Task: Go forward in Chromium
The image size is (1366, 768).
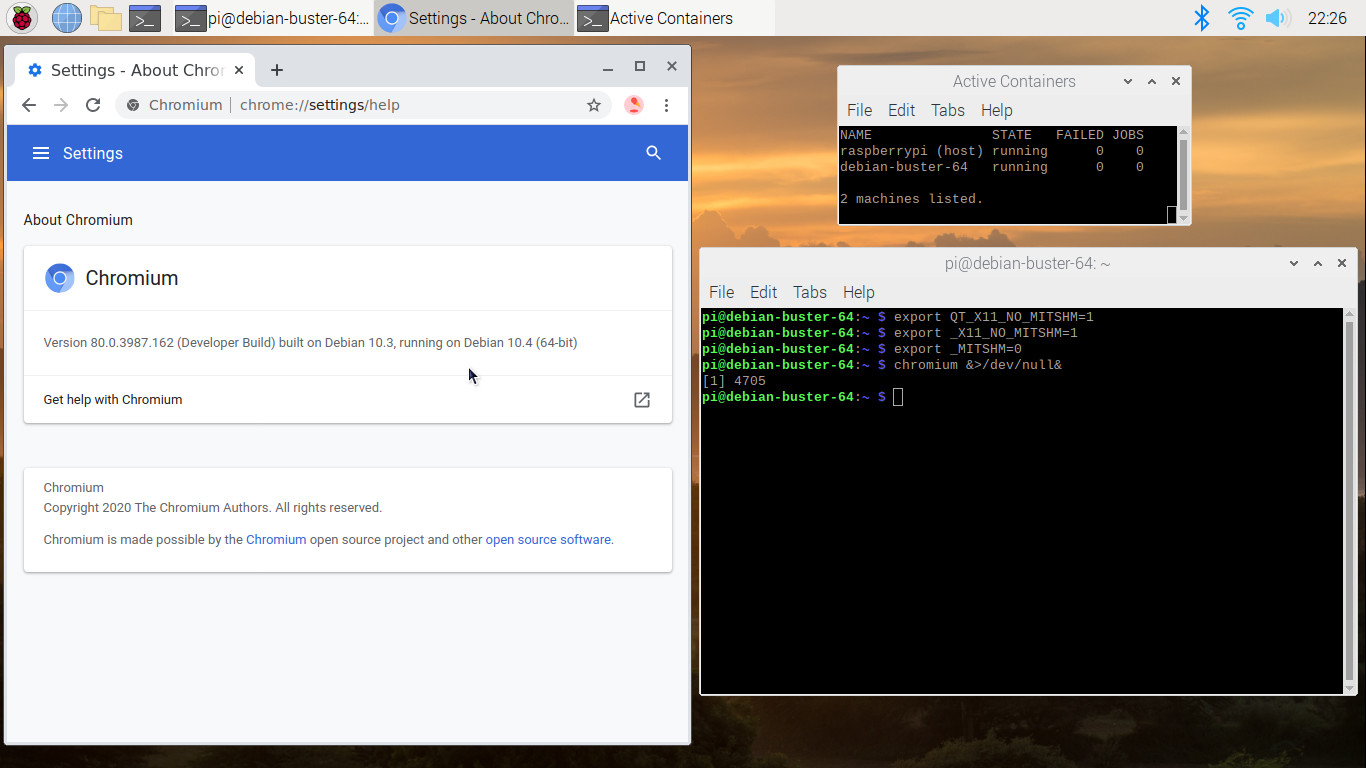Action: pos(61,105)
